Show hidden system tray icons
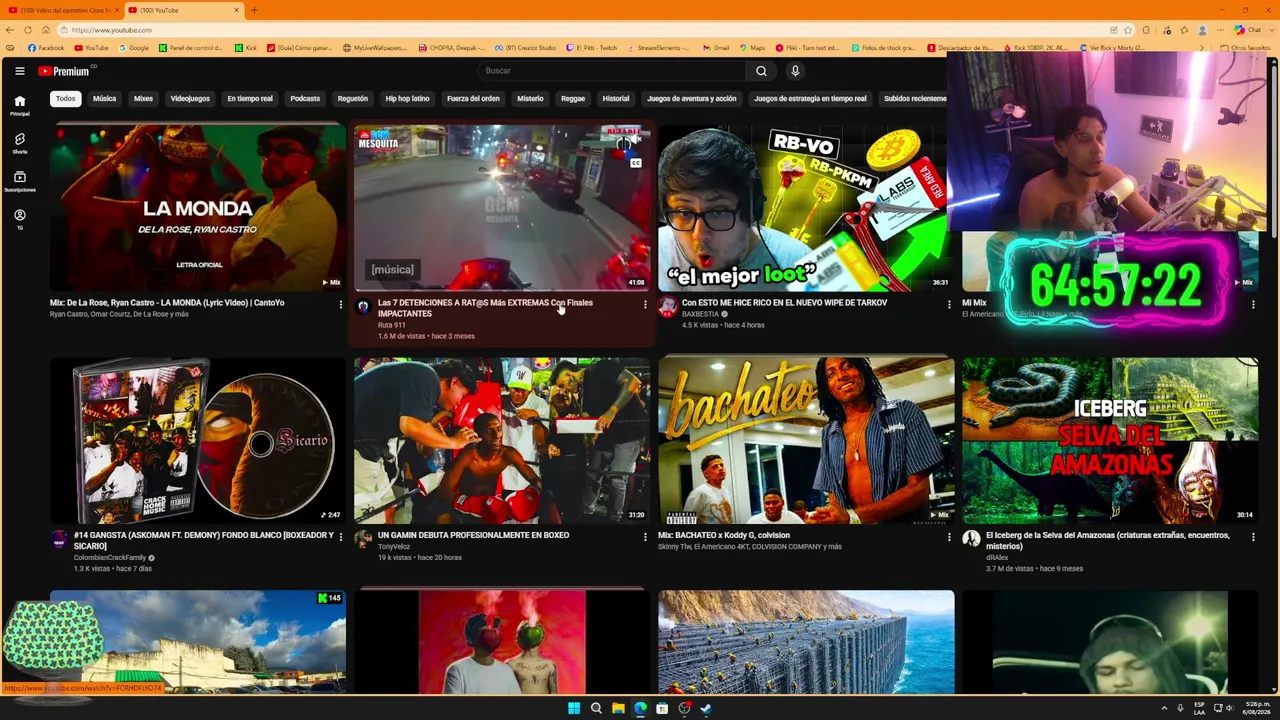This screenshot has height=720, width=1280. click(x=1164, y=708)
